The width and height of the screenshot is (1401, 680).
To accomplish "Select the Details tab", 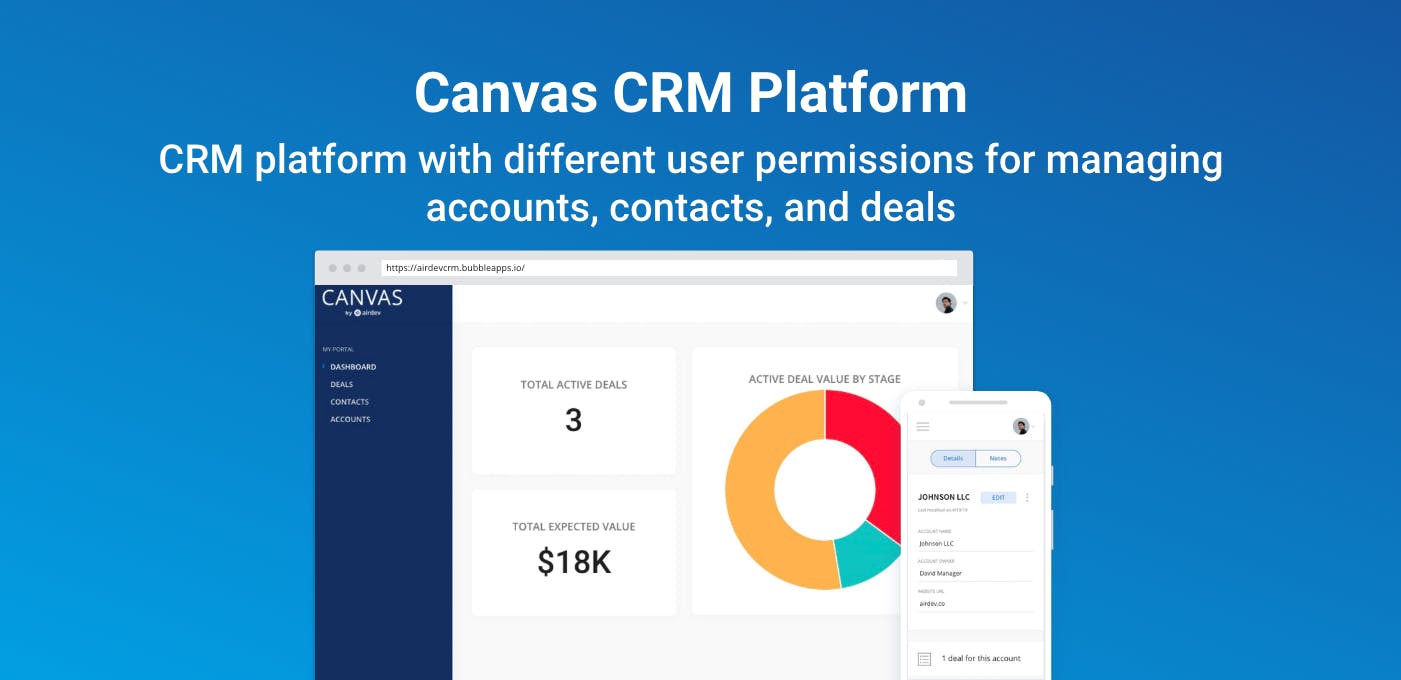I will (x=951, y=458).
